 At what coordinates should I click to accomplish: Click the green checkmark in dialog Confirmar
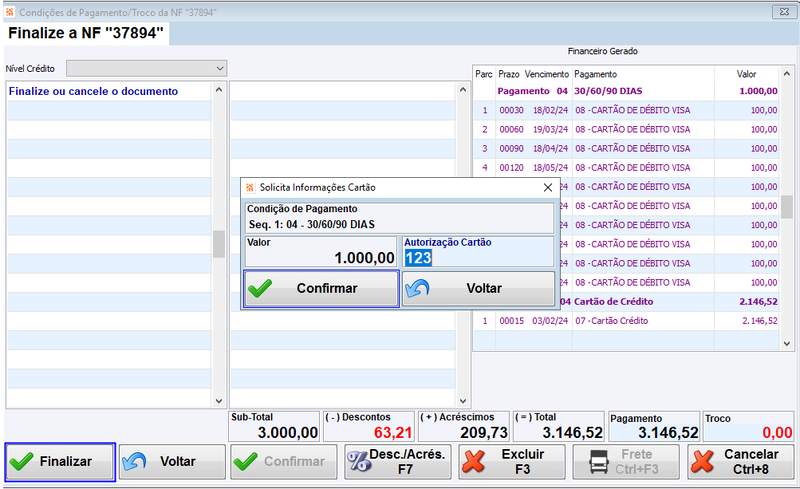260,288
